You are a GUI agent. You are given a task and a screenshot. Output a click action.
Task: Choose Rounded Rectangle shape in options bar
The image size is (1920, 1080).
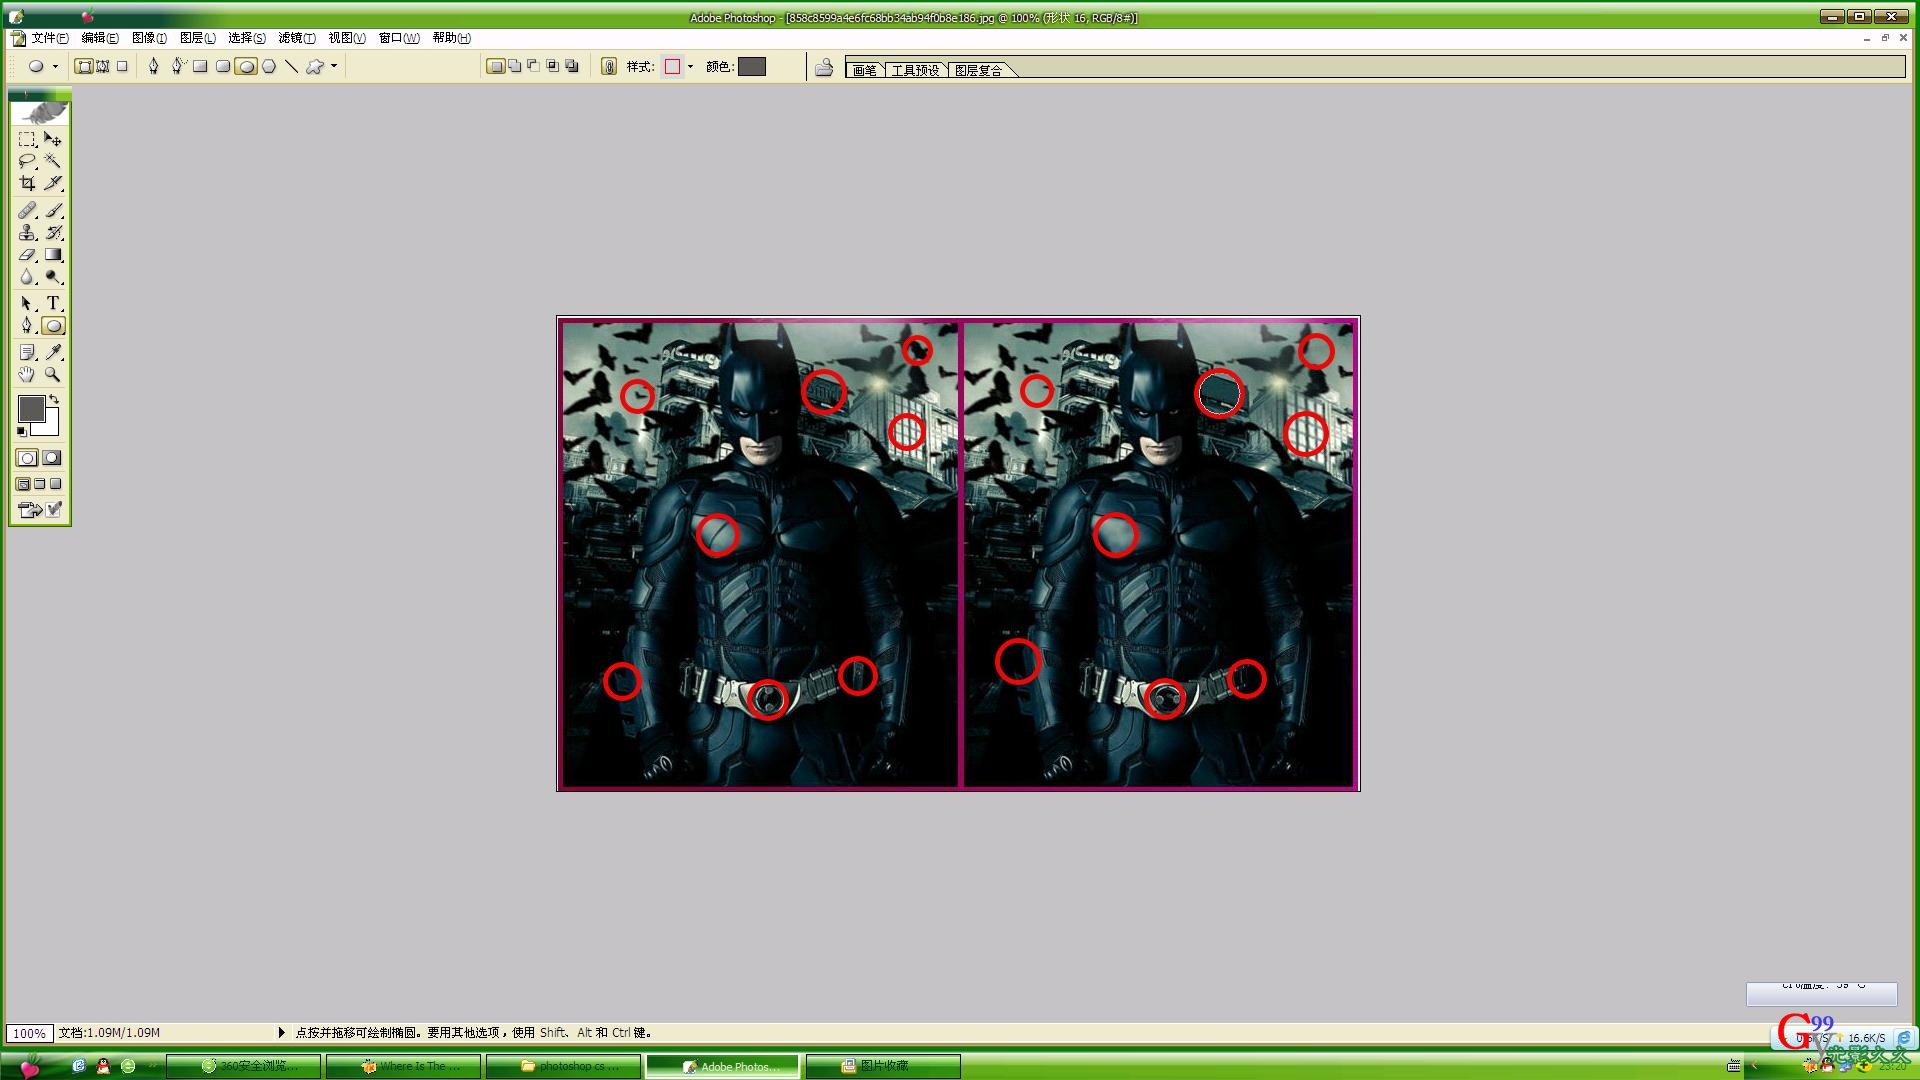[223, 66]
